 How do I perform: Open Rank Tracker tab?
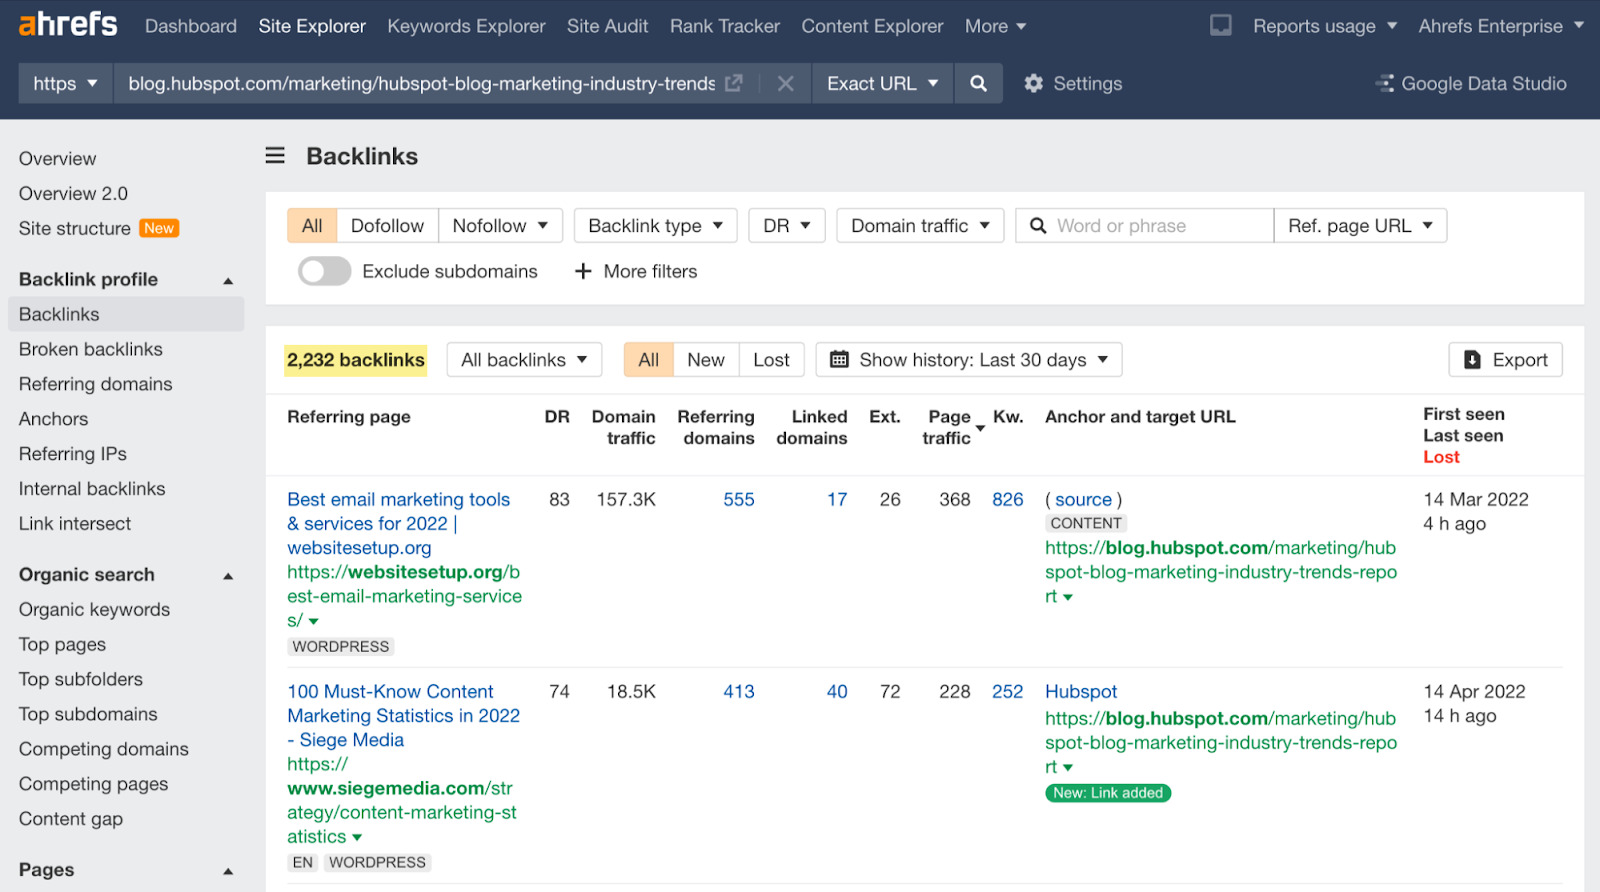(725, 26)
